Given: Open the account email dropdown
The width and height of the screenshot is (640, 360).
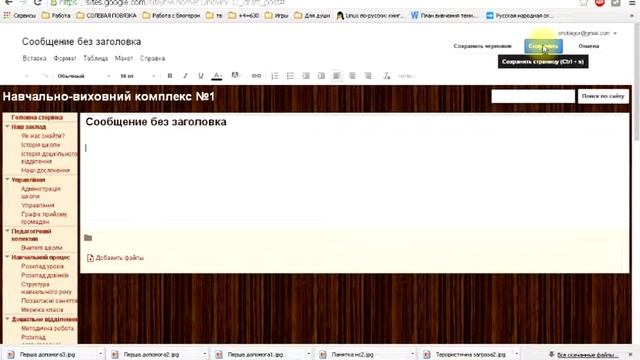Looking at the screenshot, I should tap(587, 33).
